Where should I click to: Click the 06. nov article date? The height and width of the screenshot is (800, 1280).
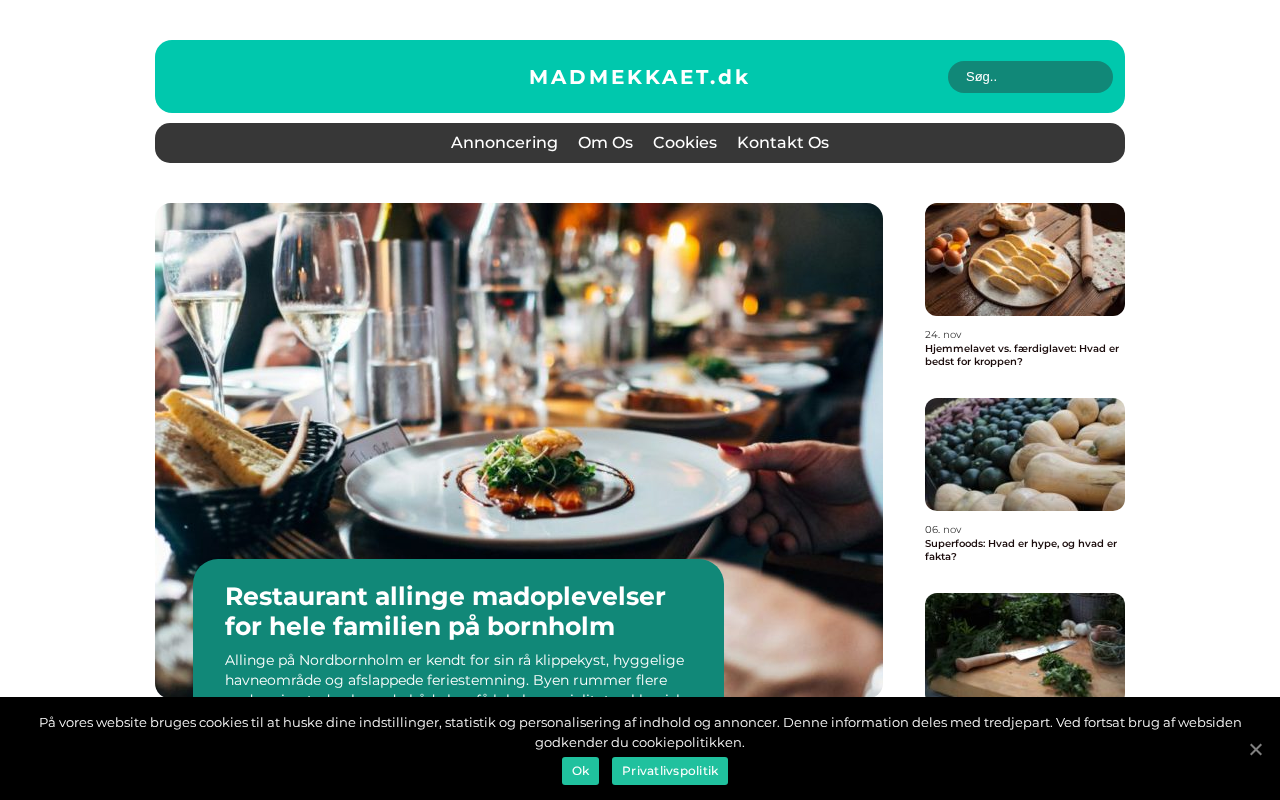(943, 529)
